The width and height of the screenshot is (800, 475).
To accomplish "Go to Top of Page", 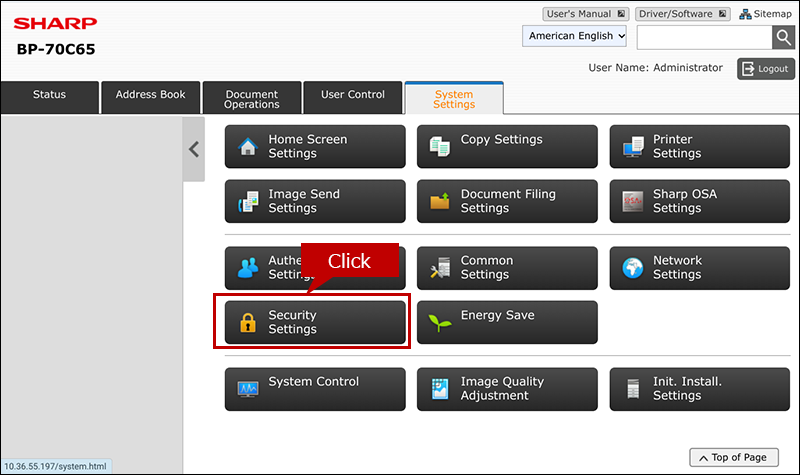I will pyautogui.click(x=734, y=458).
